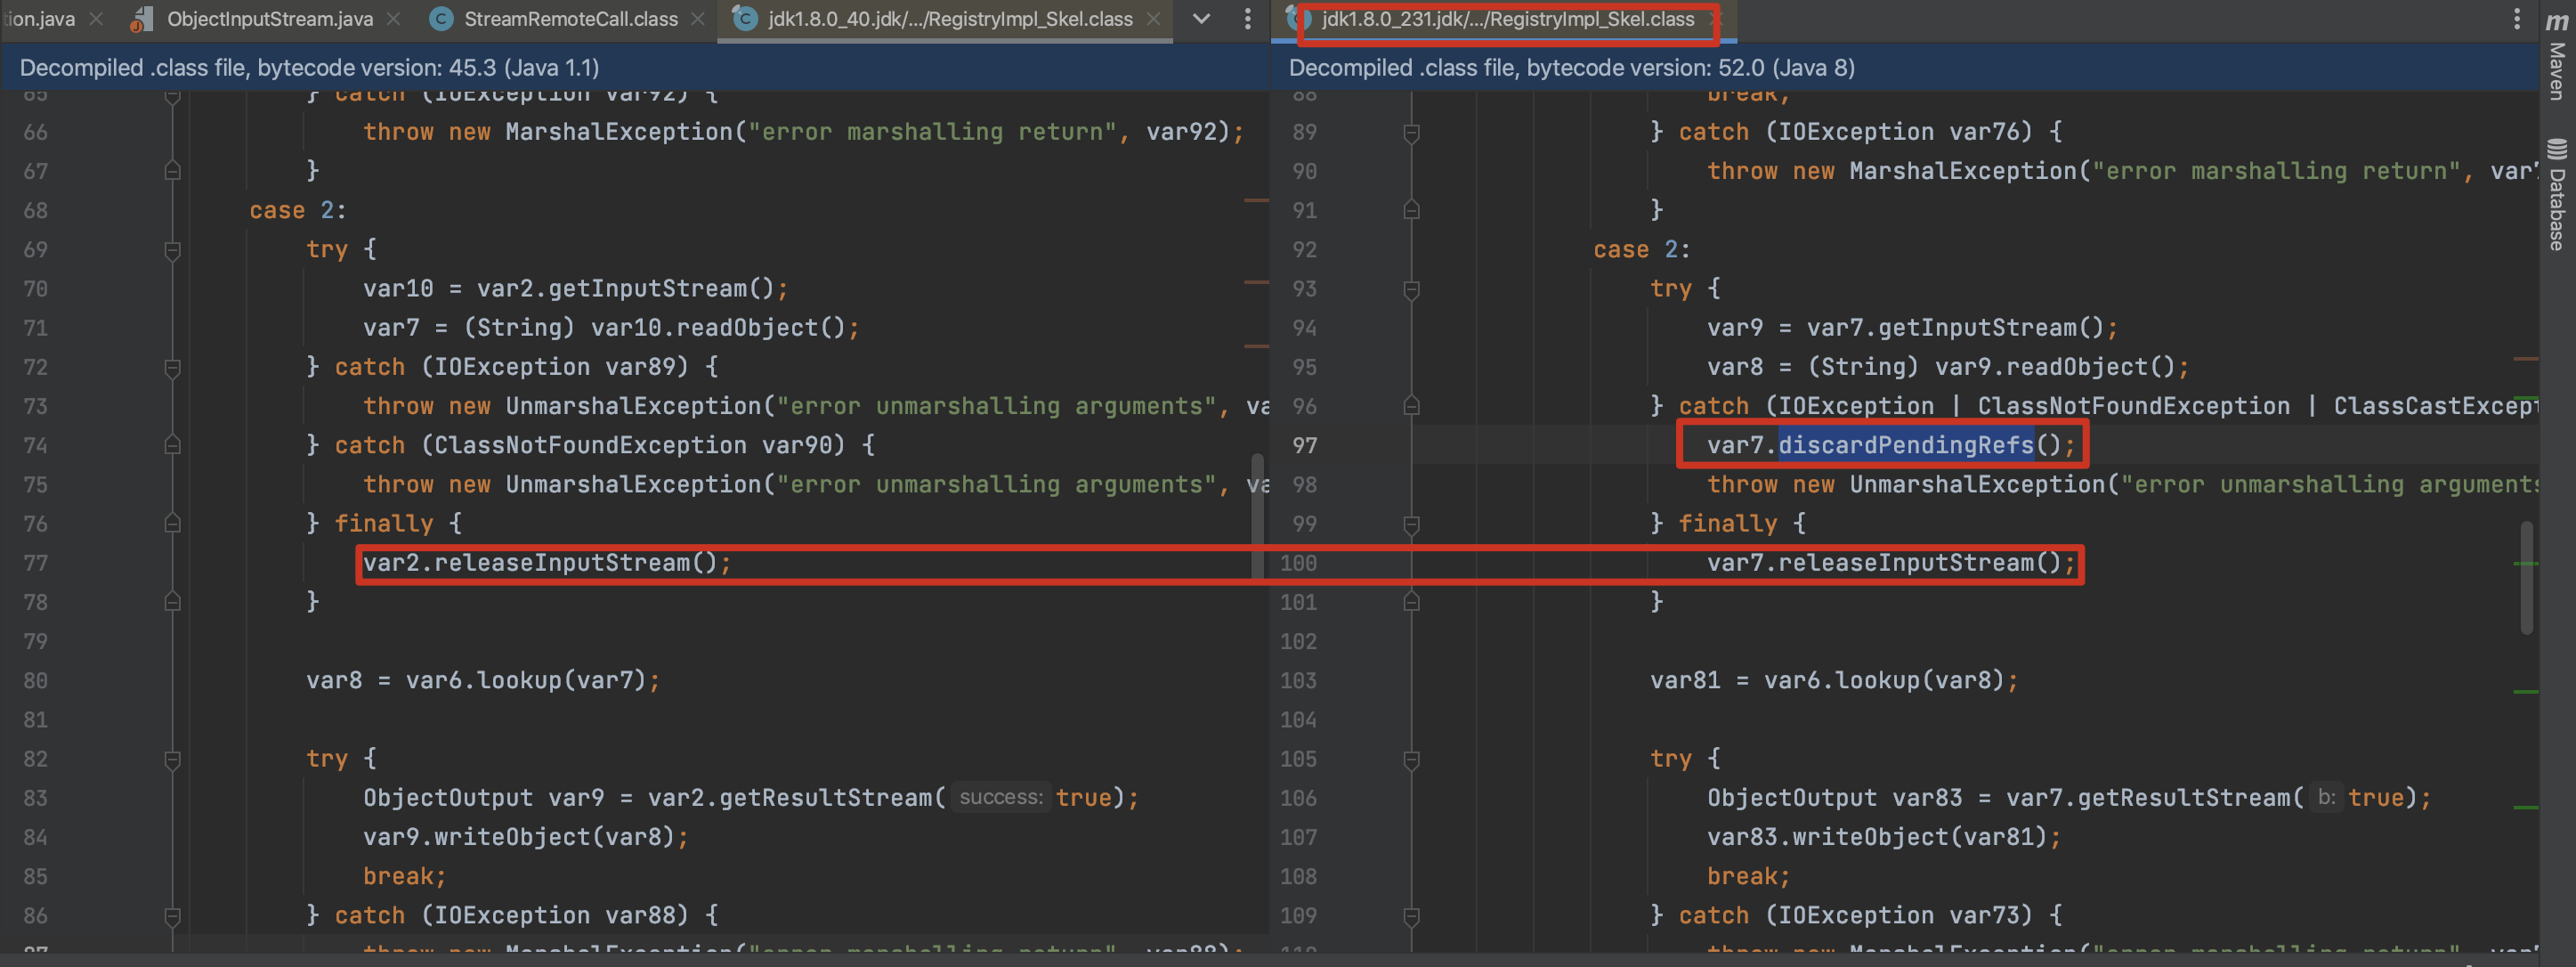Fold the finally block at right line 99
The image size is (2576, 967).
click(1411, 524)
